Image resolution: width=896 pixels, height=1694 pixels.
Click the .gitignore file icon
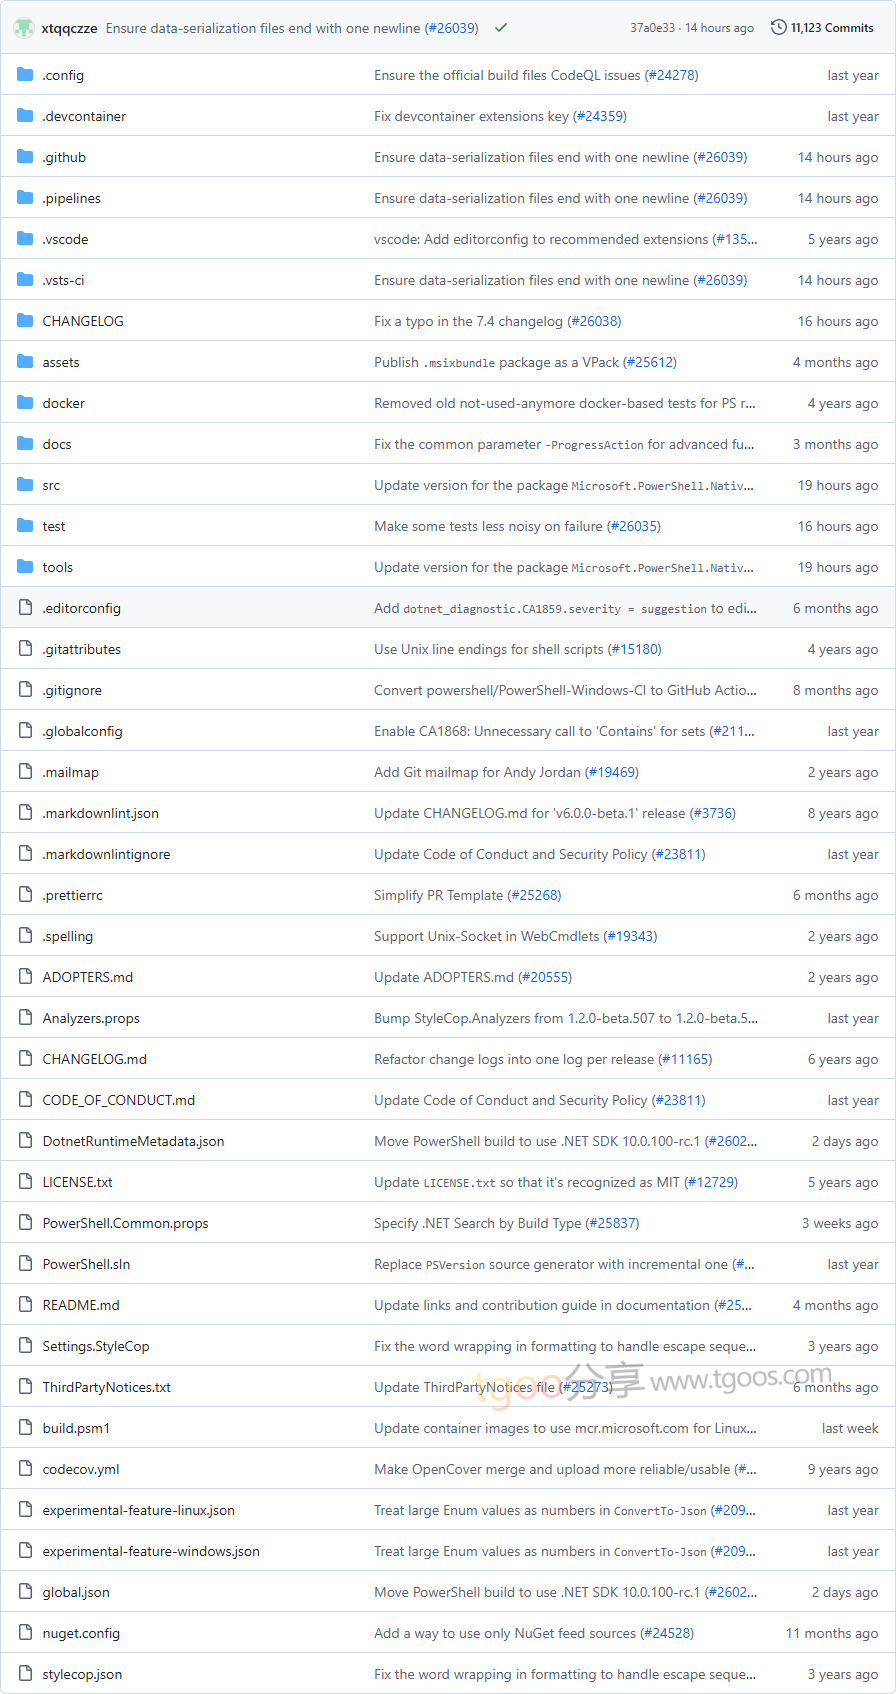click(x=25, y=690)
